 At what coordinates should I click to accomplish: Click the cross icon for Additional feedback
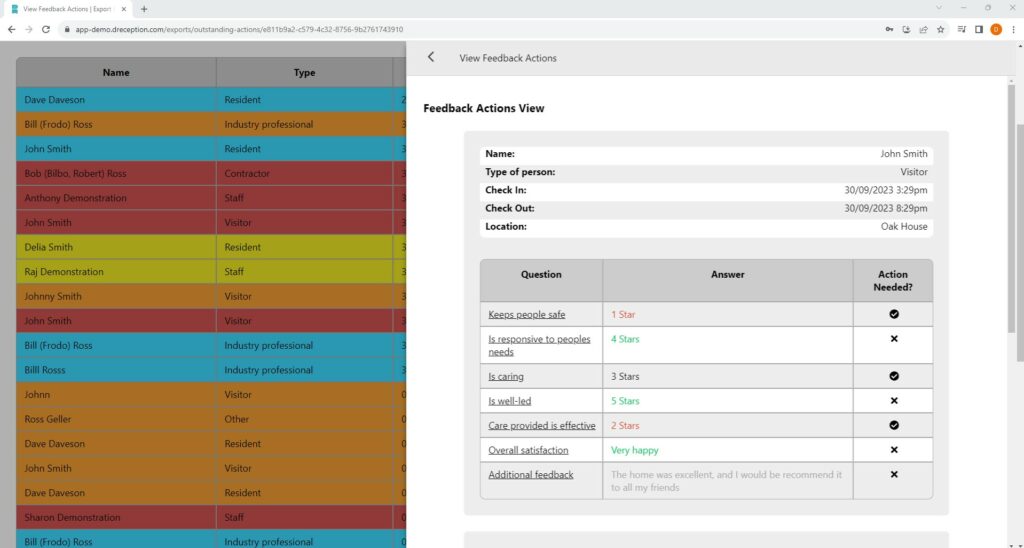point(894,474)
